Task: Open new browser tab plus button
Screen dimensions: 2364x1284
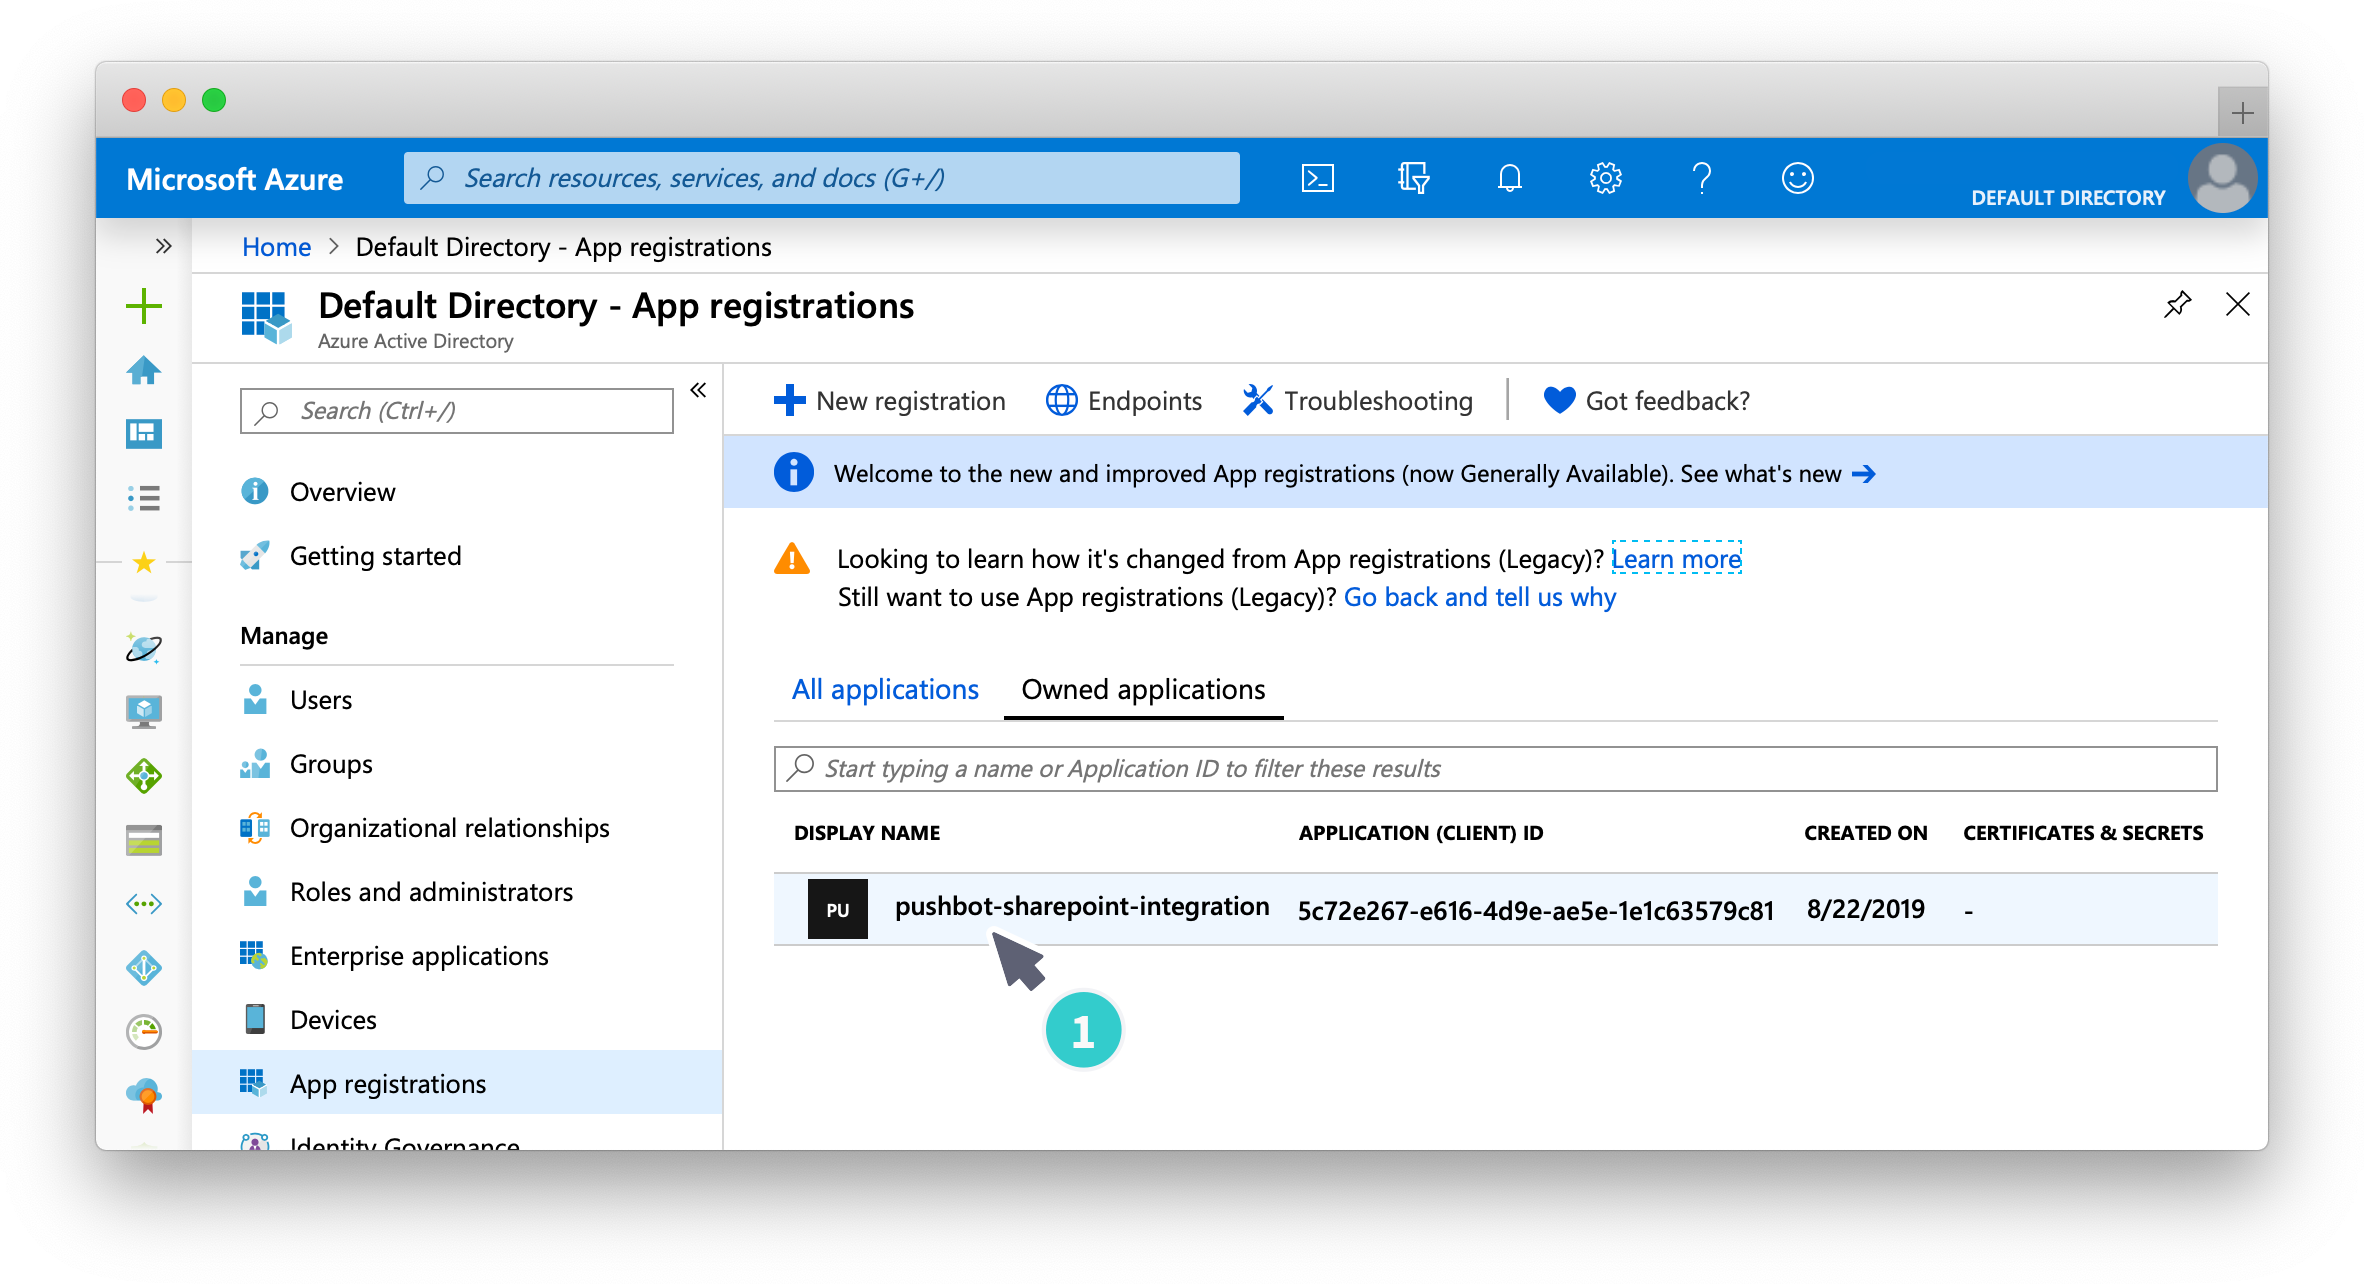Action: [2242, 112]
